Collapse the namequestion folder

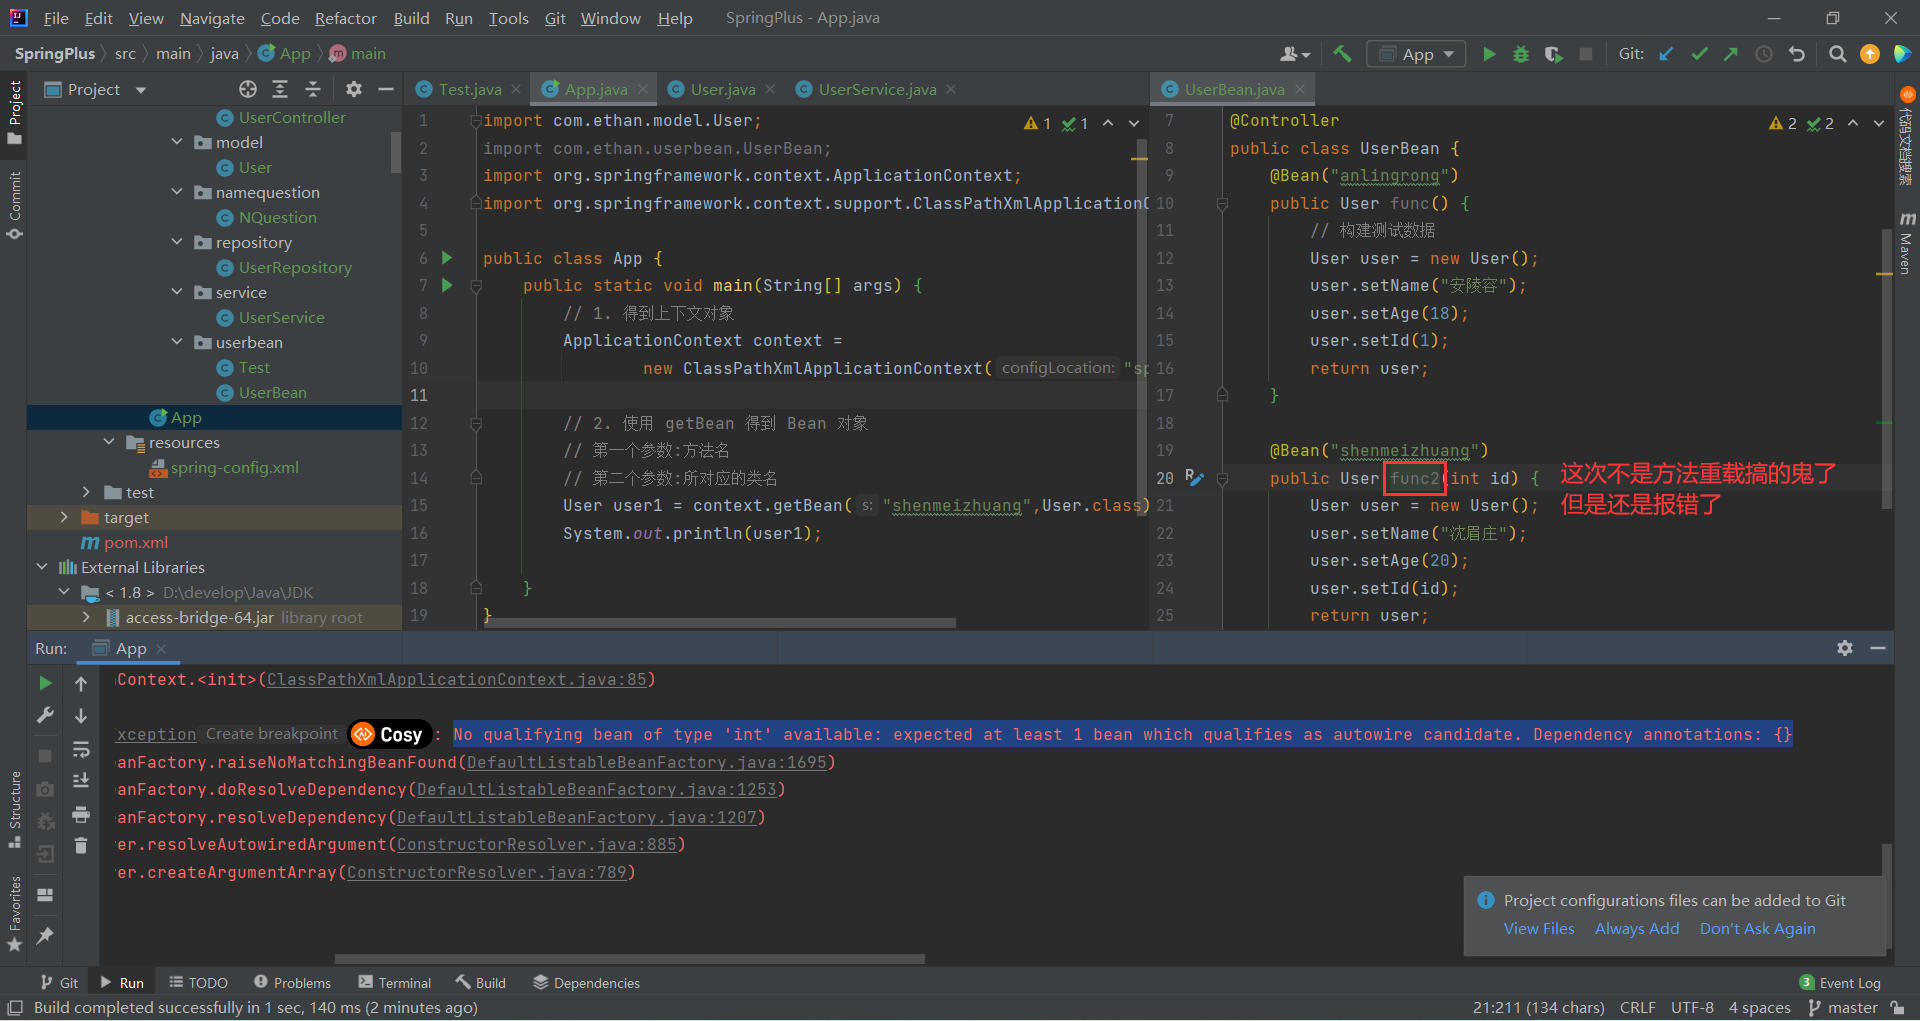(x=177, y=192)
